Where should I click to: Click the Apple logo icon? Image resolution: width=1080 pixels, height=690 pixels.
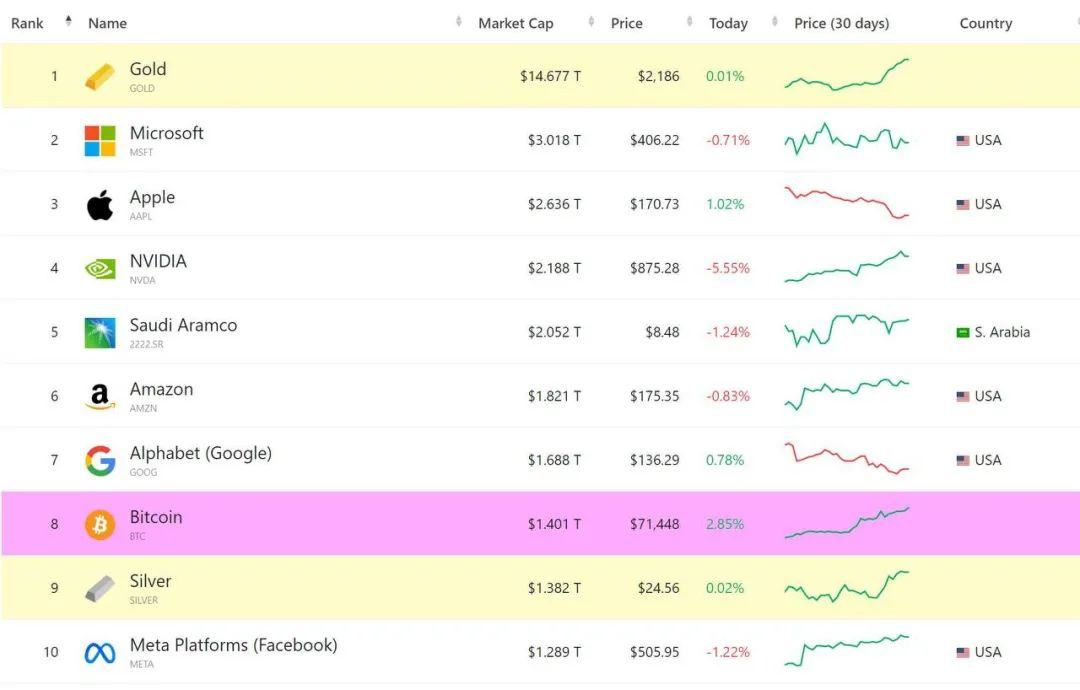100,205
